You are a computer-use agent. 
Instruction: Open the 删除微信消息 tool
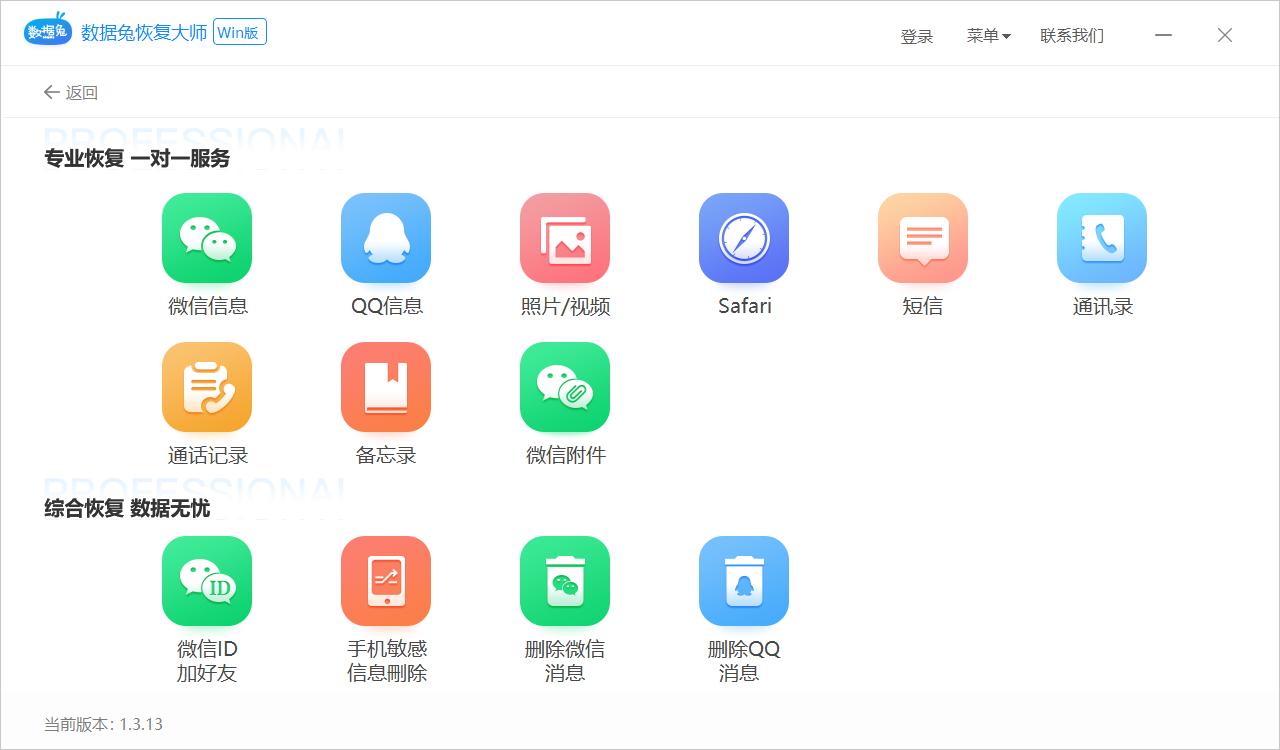coord(565,581)
